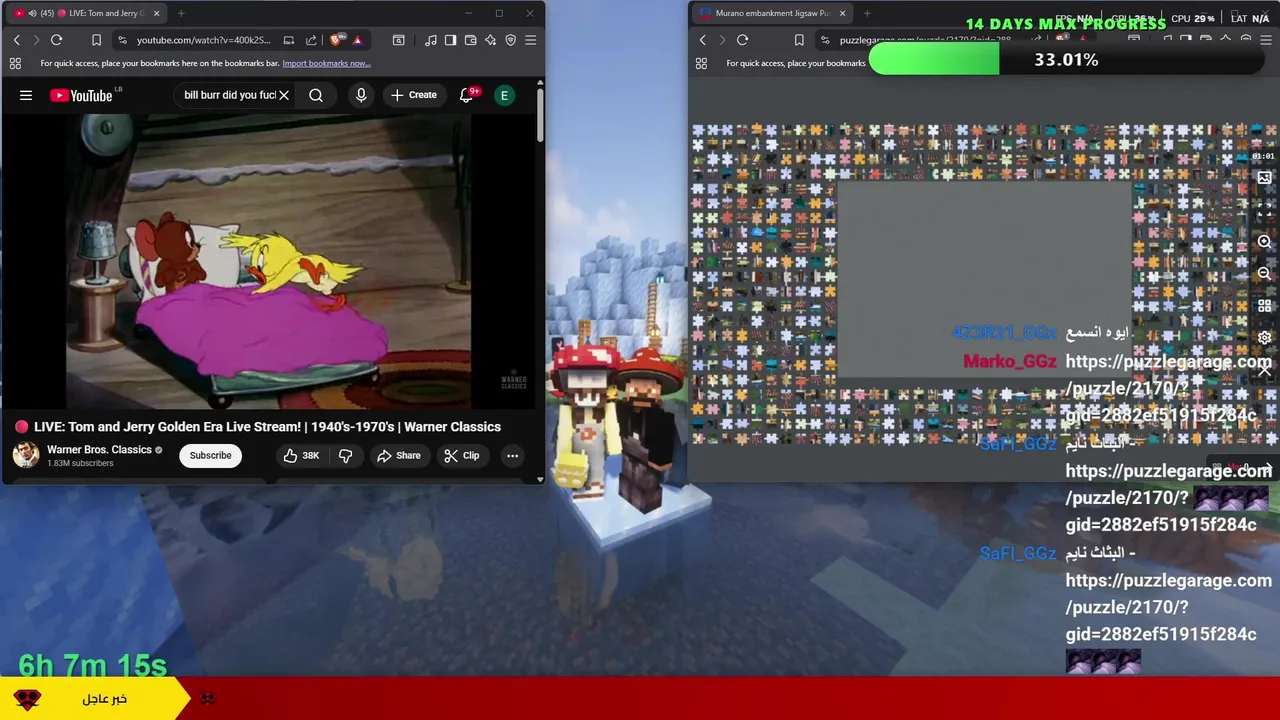Mute the YouTube tab via speaker icon
Image resolution: width=1280 pixels, height=720 pixels.
point(33,13)
